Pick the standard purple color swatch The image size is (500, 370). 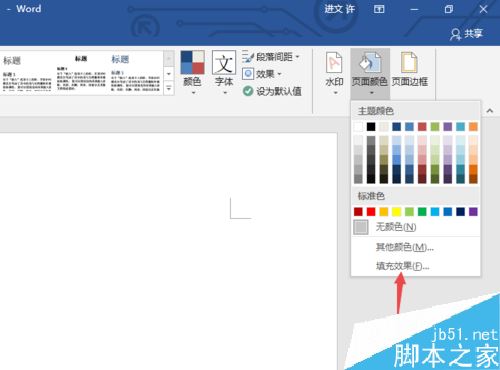tap(473, 212)
